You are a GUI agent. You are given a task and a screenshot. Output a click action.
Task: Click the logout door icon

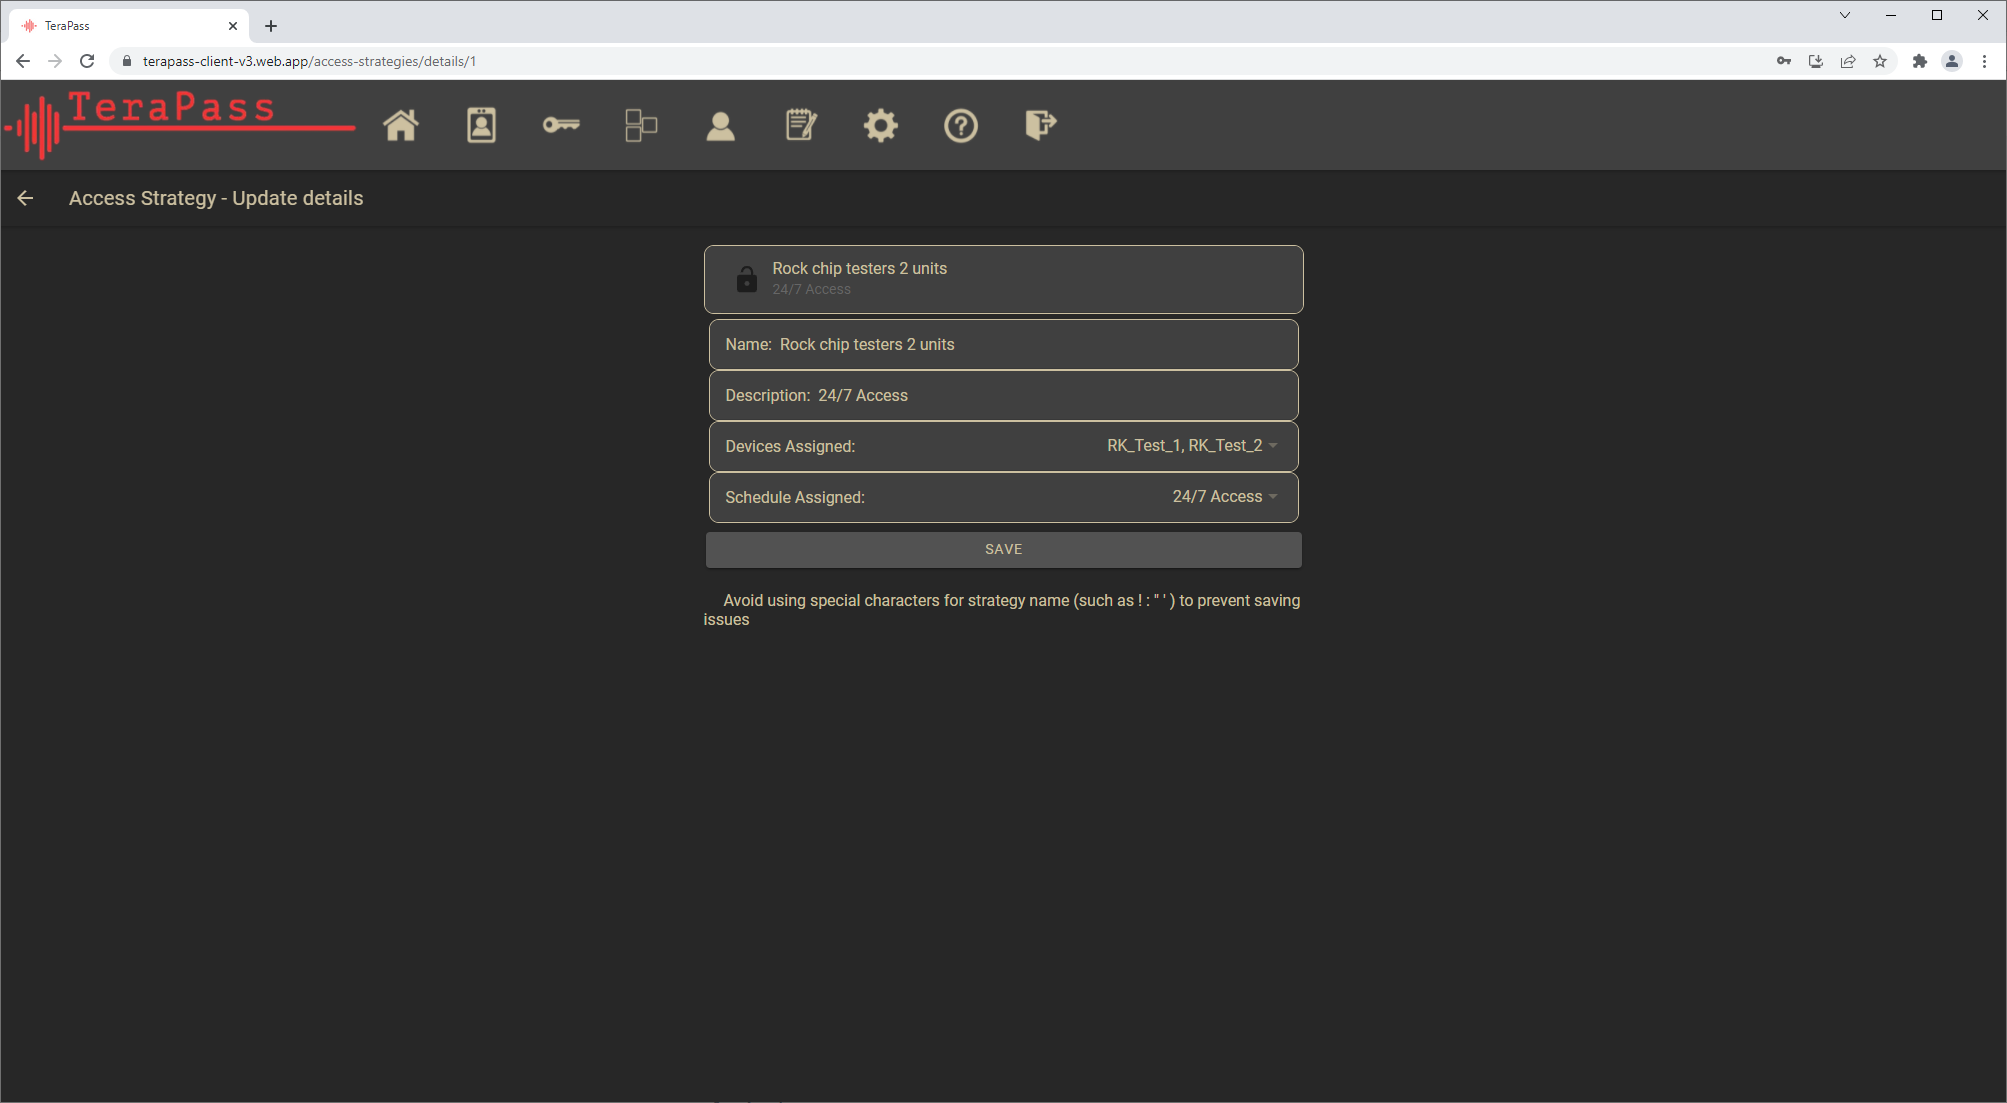click(x=1040, y=126)
